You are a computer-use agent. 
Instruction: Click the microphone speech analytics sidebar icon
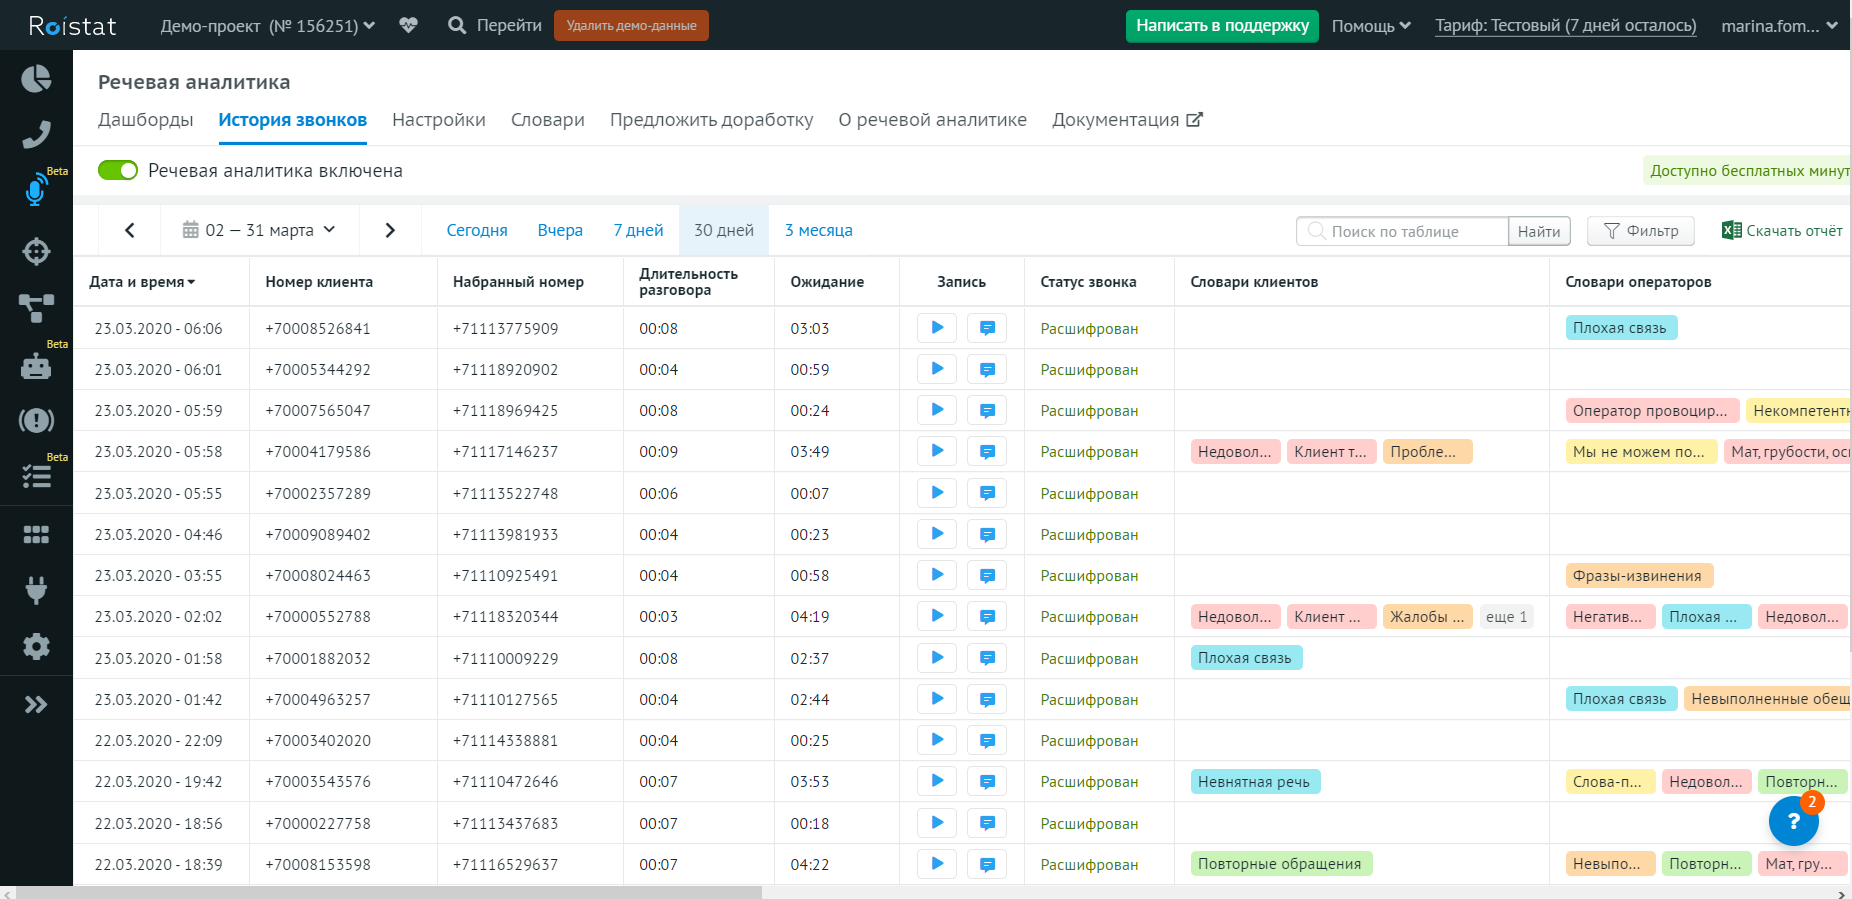(x=36, y=190)
